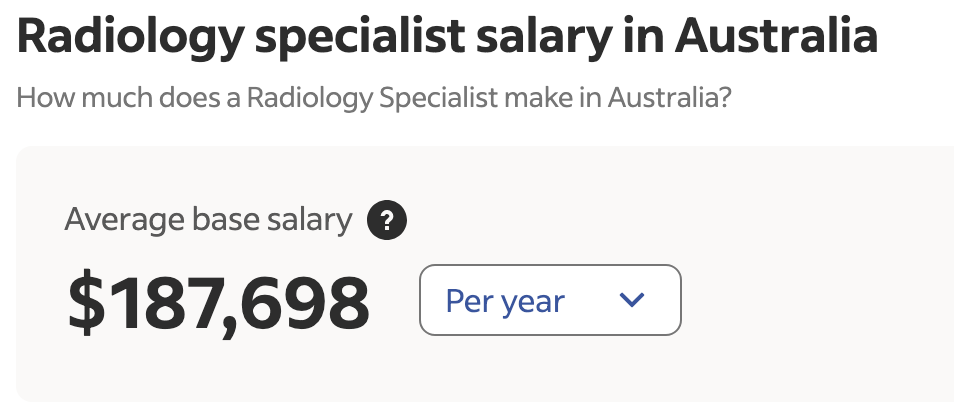Image resolution: width=954 pixels, height=406 pixels.
Task: Click the Radiology specialist salary in Australia heading
Action: (x=447, y=37)
